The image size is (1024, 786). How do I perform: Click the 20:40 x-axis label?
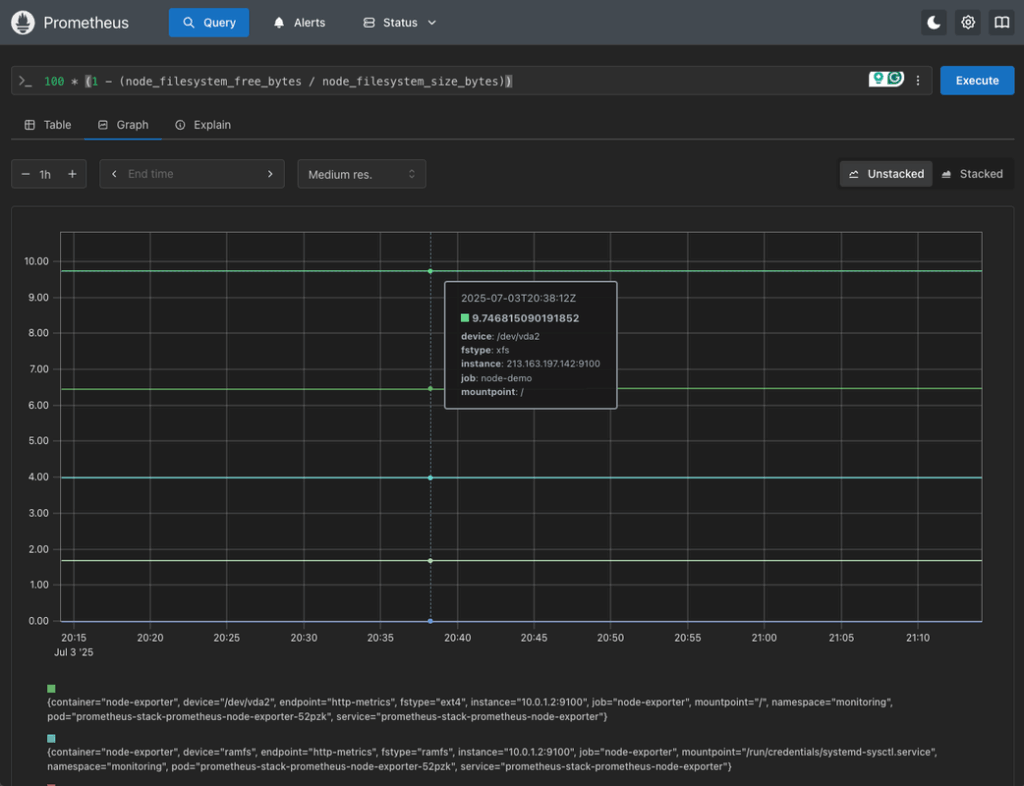click(x=457, y=638)
